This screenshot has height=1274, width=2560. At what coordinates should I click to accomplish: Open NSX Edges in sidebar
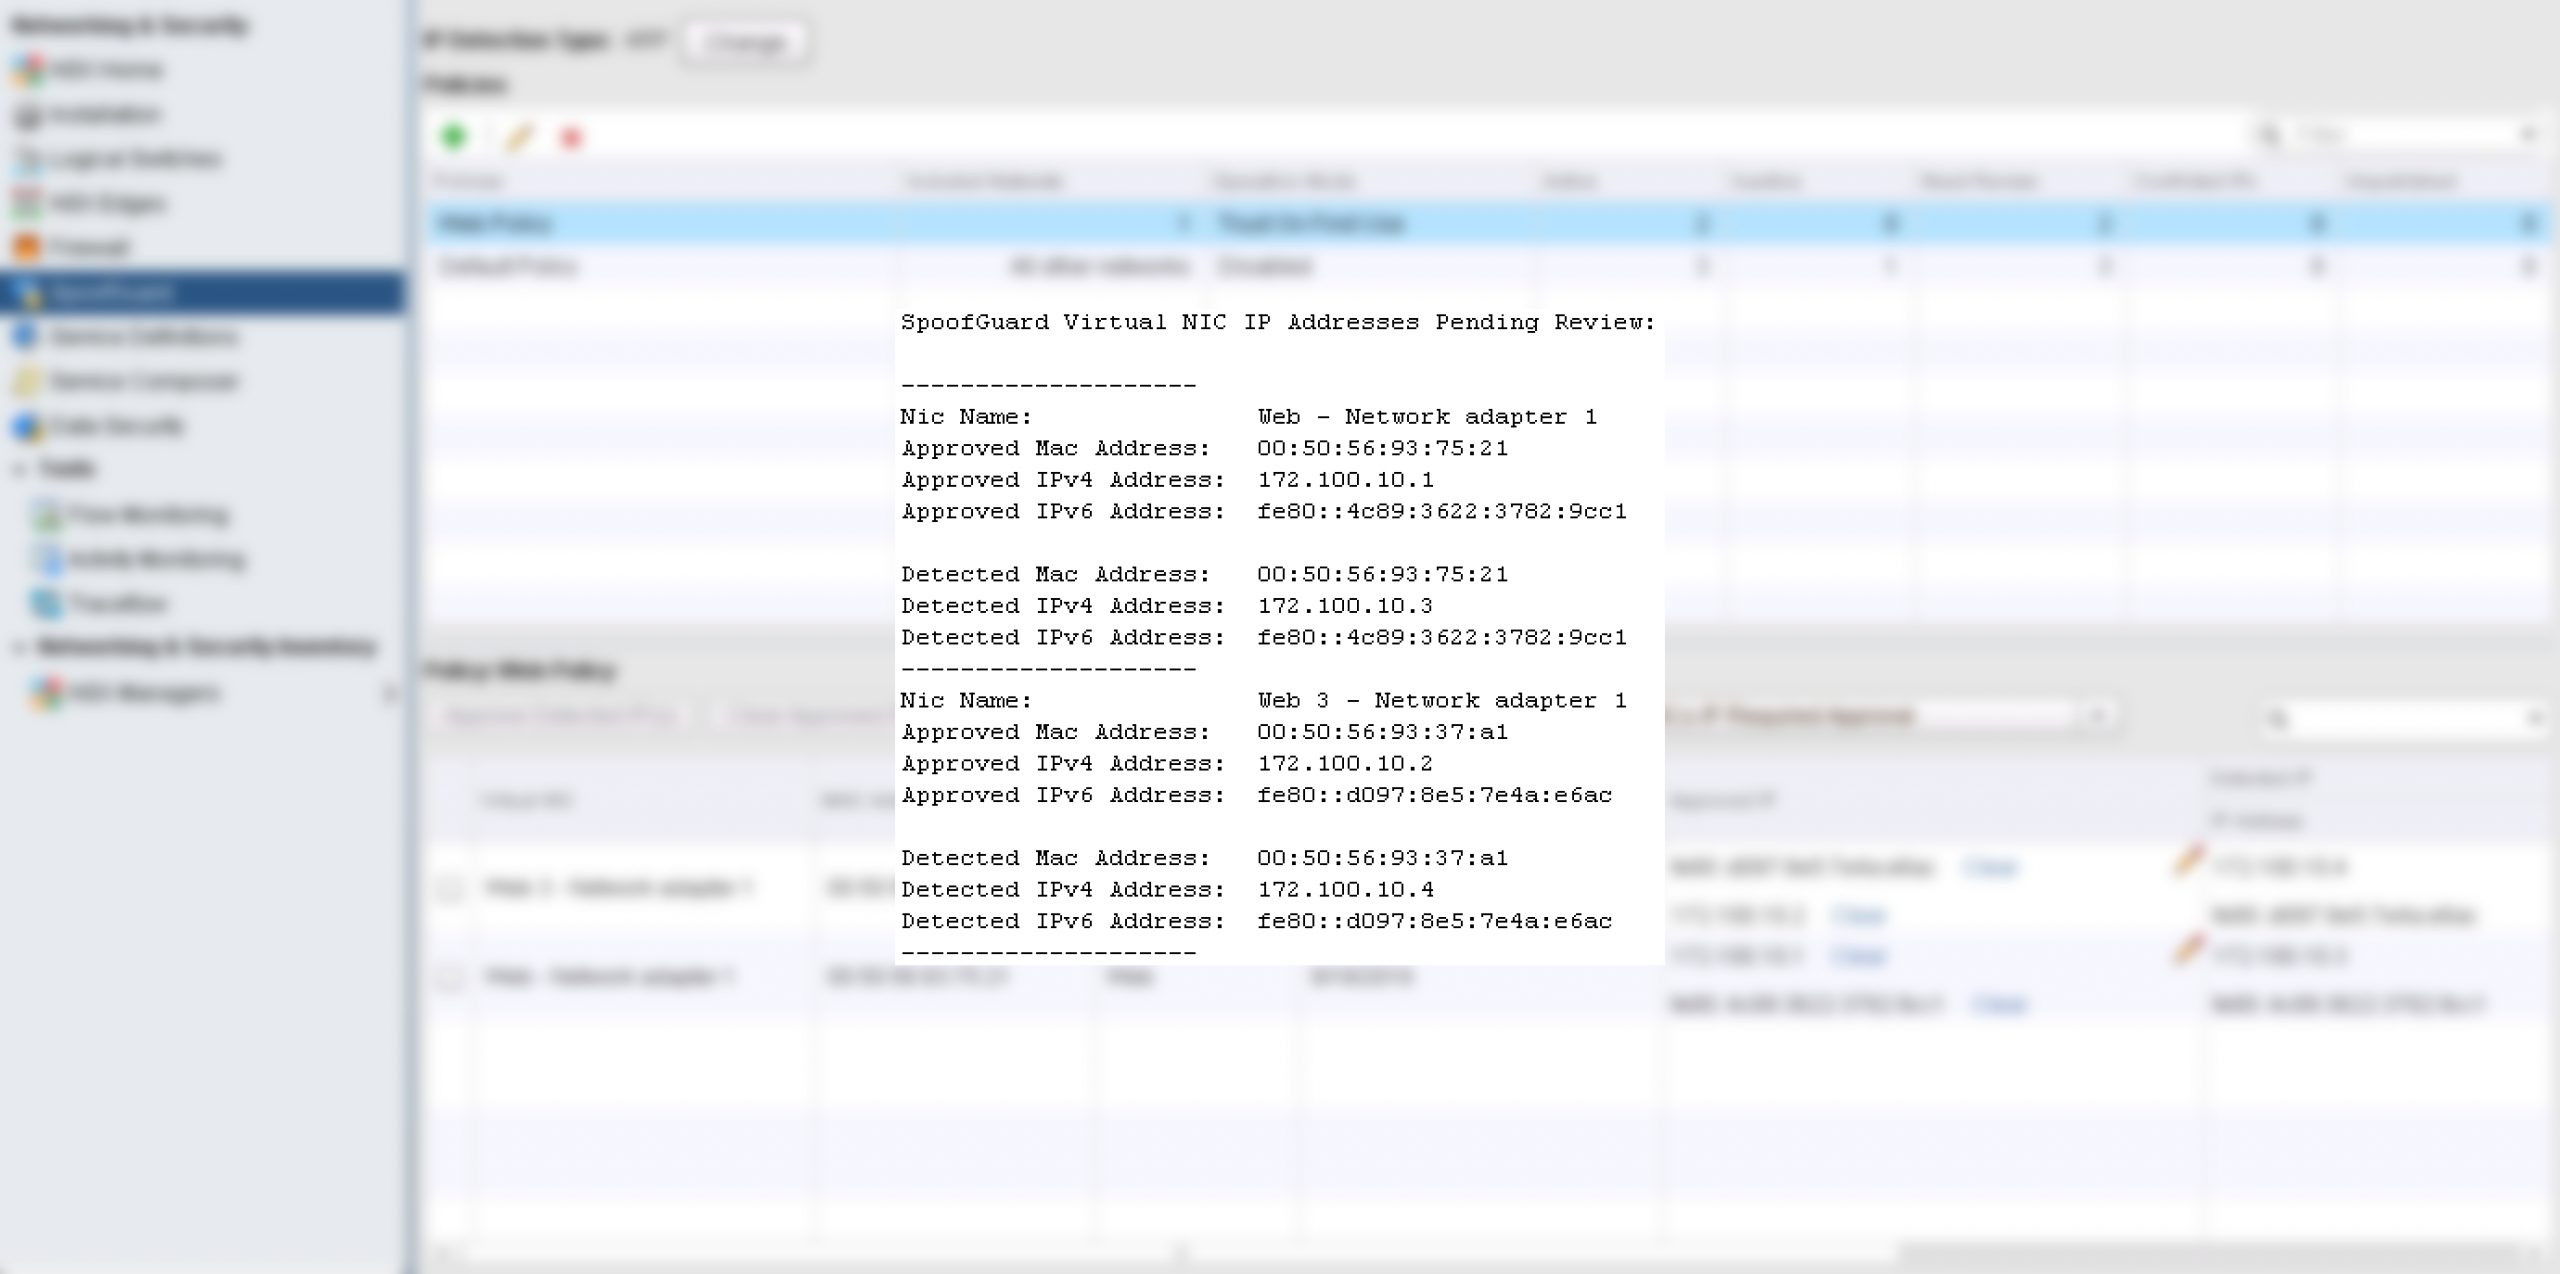(x=108, y=203)
